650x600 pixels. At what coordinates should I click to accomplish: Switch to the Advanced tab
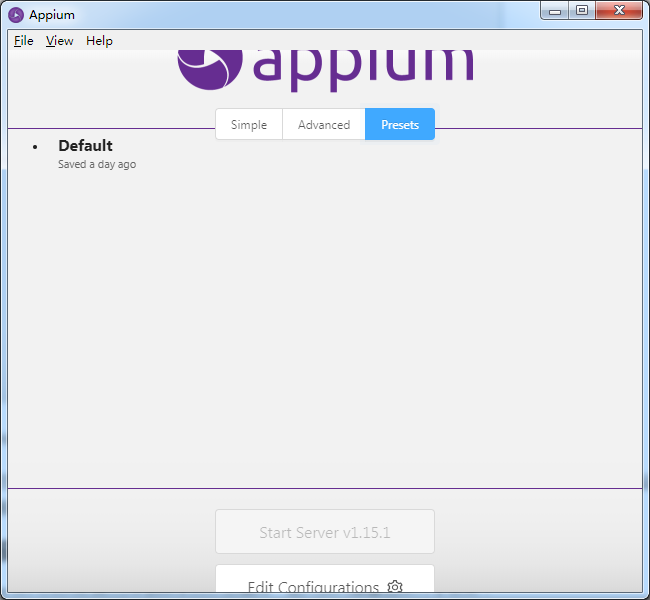324,124
